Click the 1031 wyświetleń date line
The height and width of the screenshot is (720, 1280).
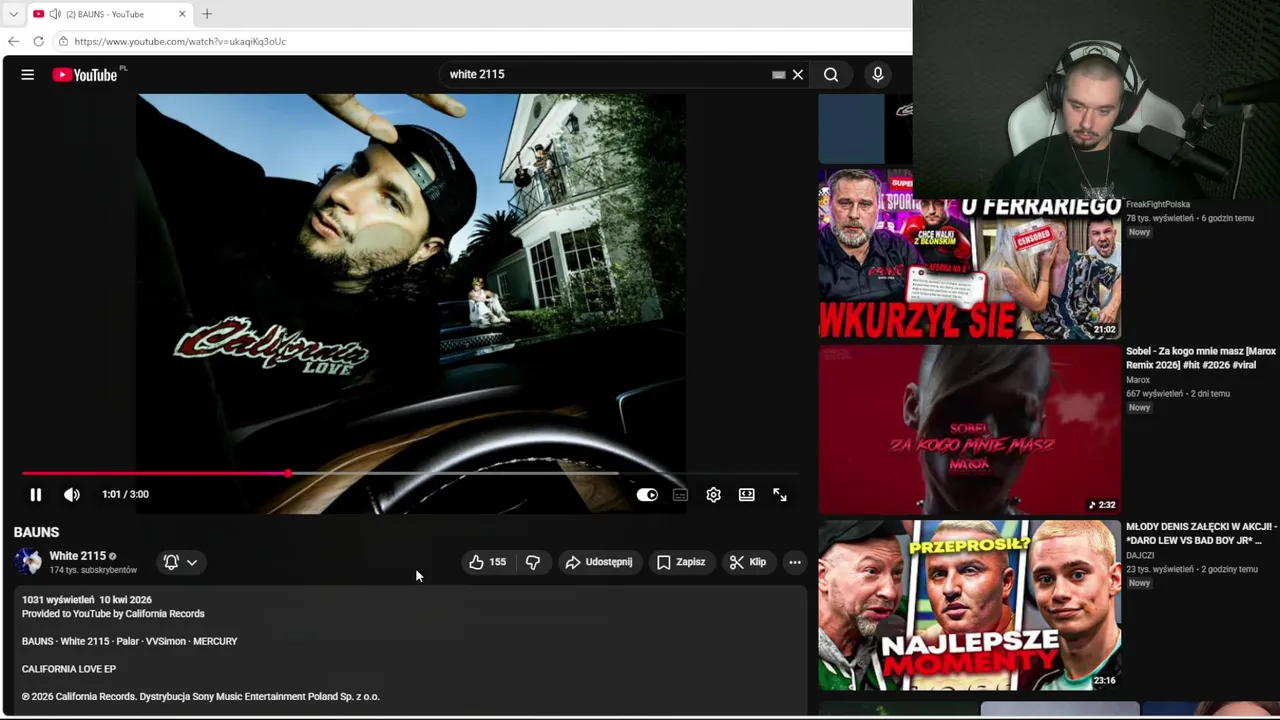point(87,600)
